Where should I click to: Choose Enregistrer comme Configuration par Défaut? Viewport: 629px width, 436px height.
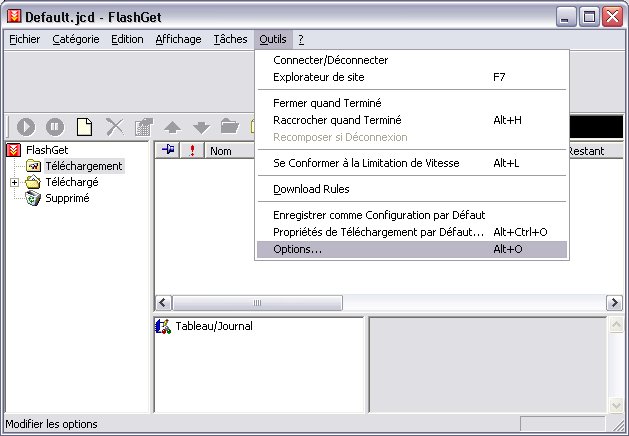pos(412,215)
